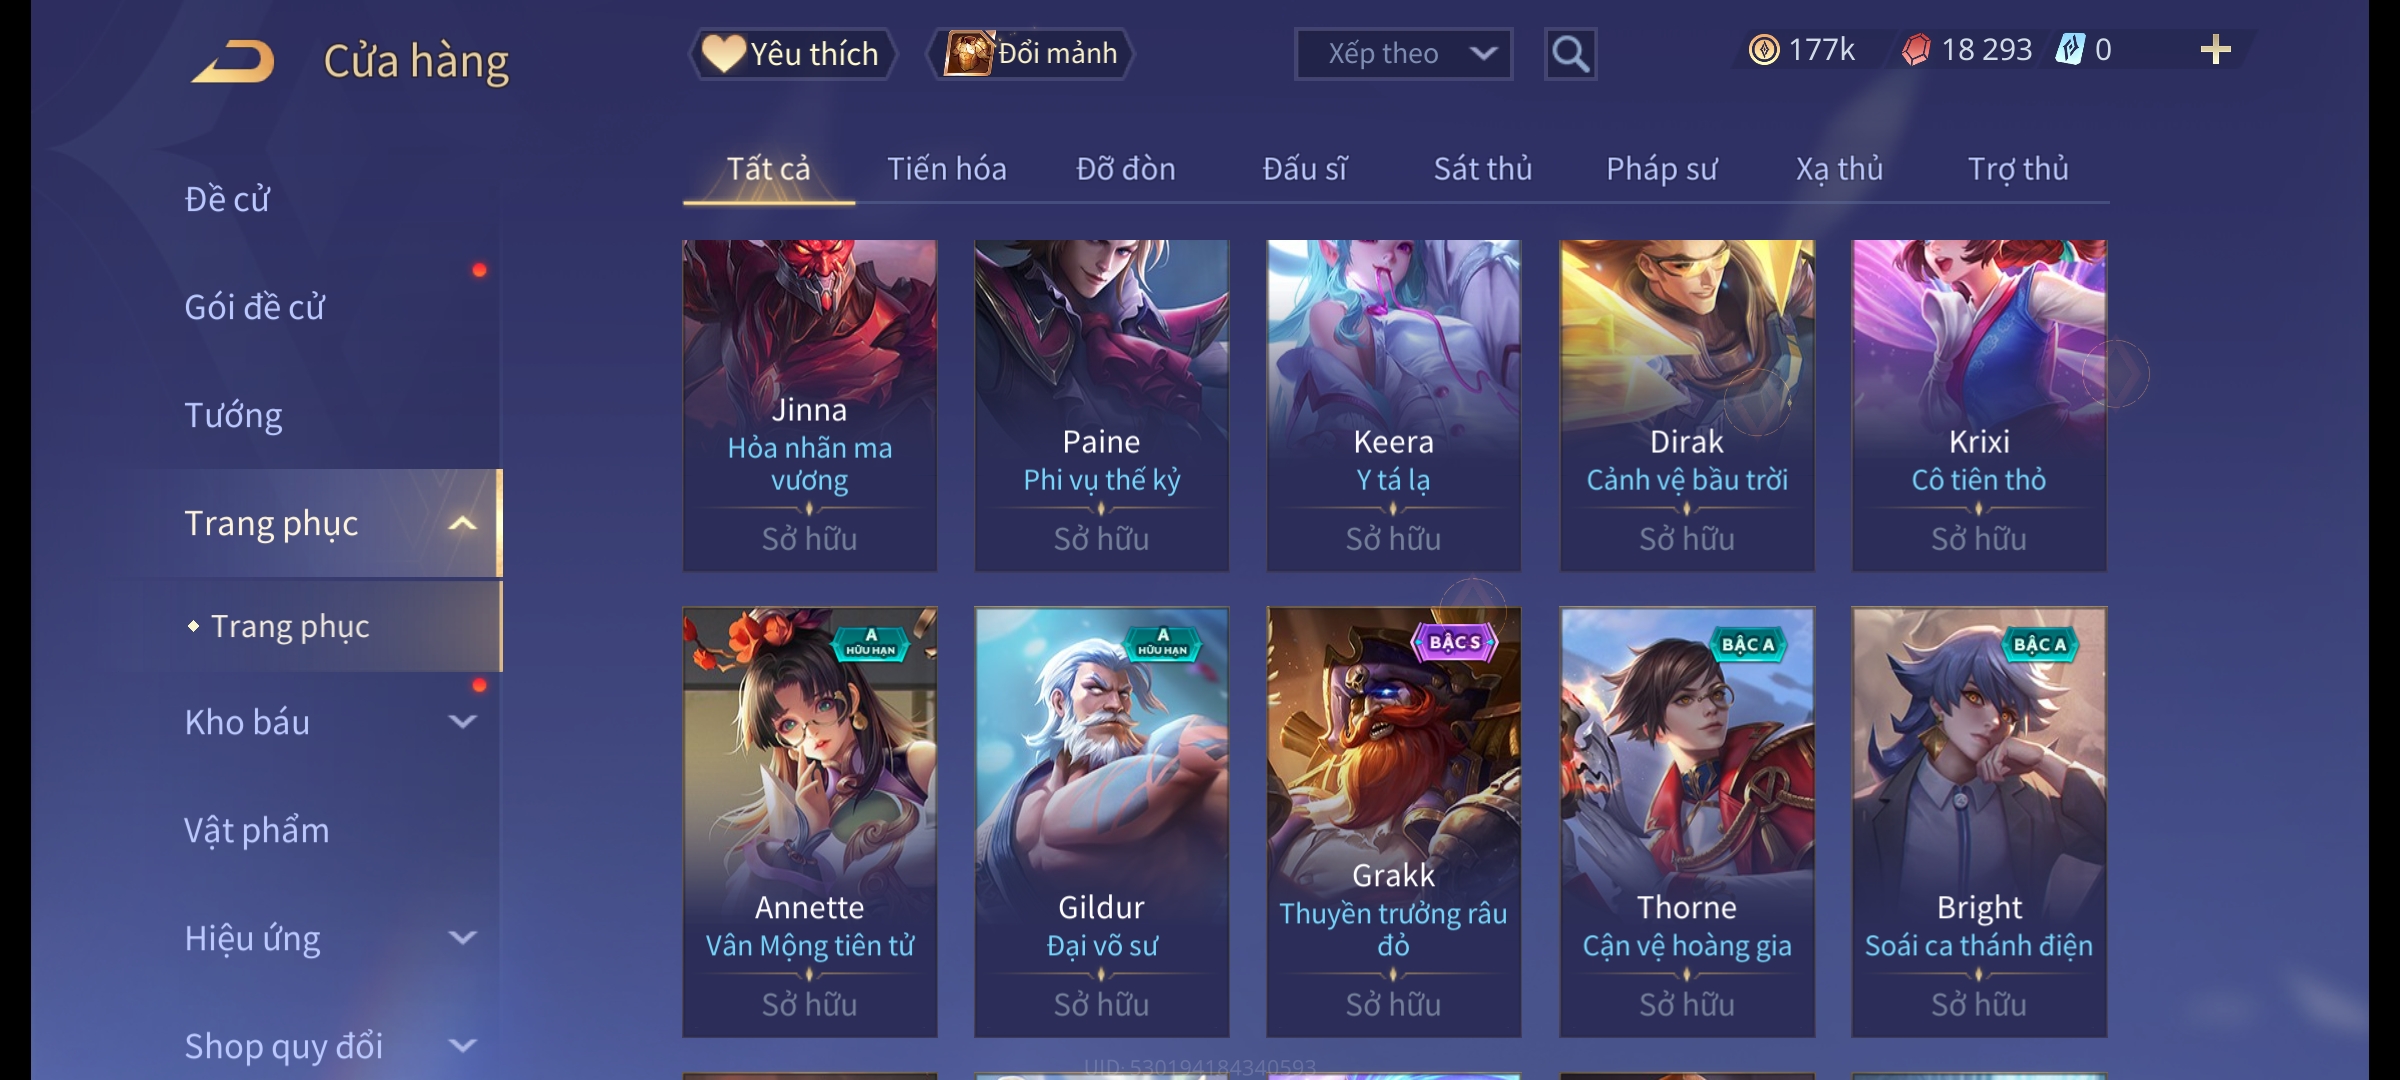Open Gói đề cử in sidebar
2400x1080 pixels.
point(254,307)
